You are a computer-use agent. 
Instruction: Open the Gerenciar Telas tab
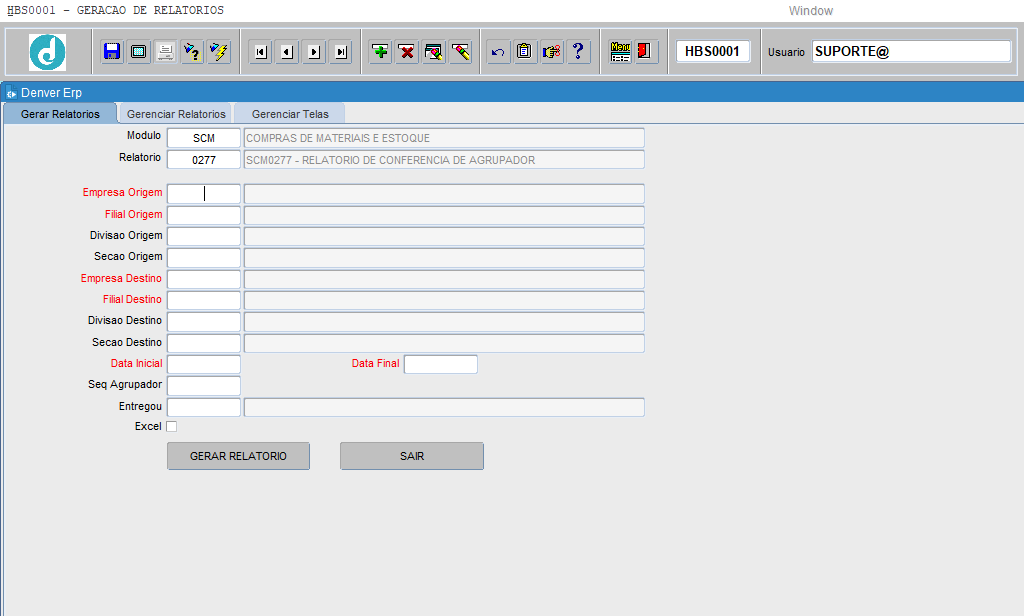290,114
